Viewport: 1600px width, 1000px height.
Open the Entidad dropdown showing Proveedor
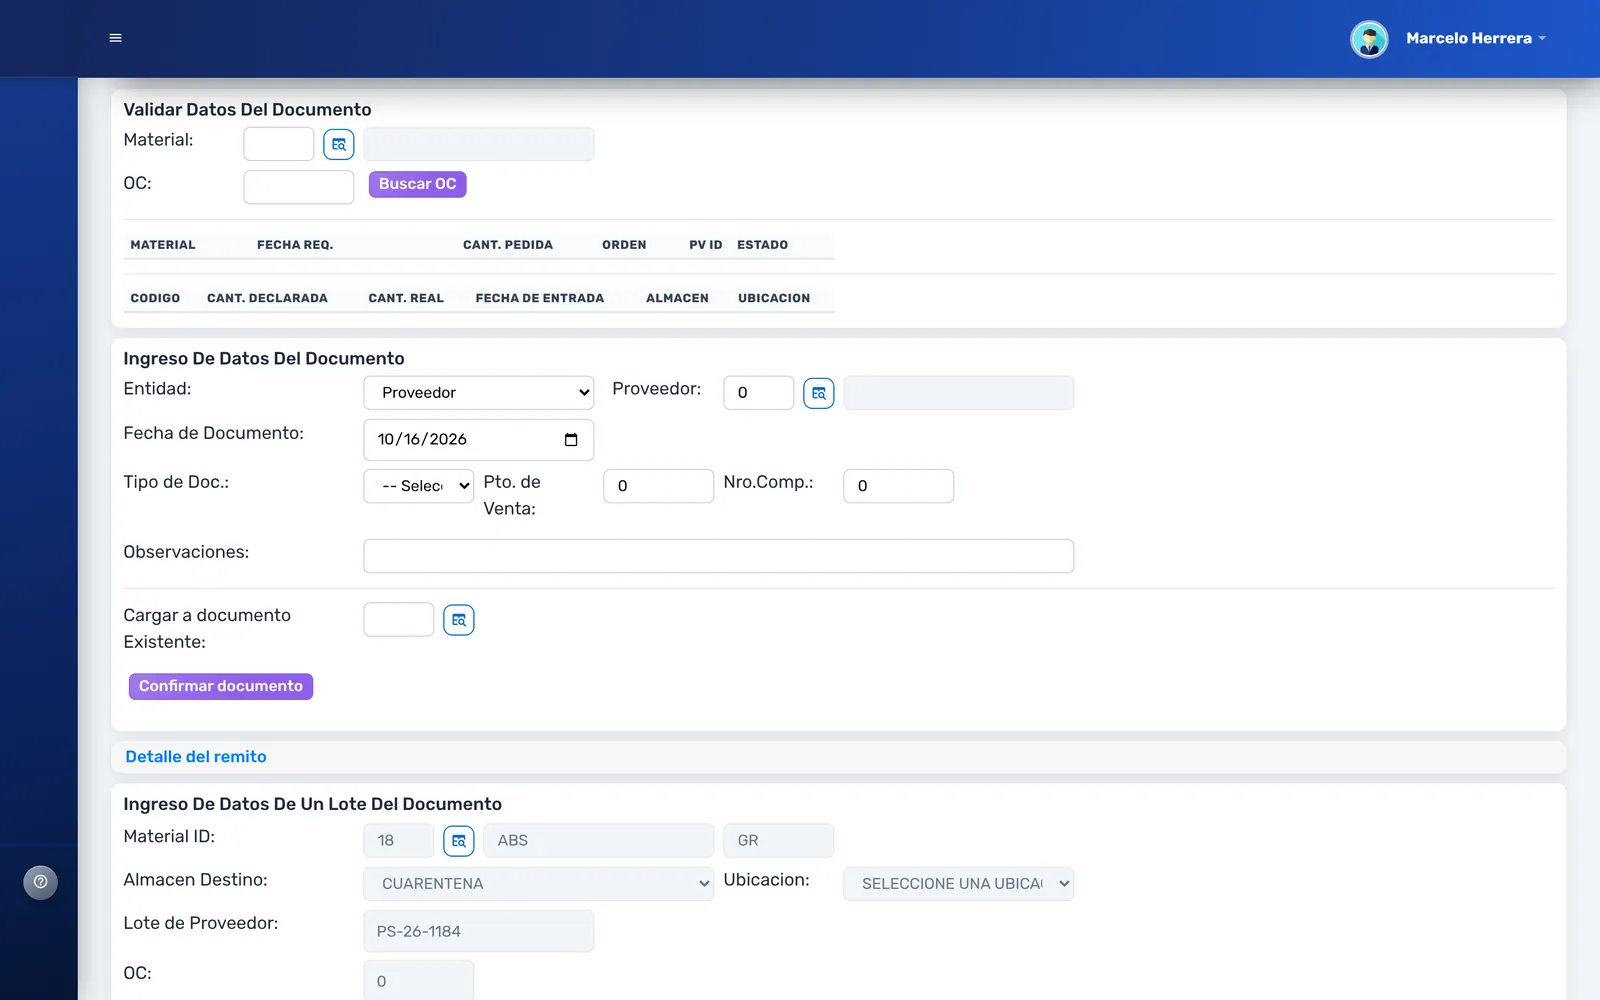[x=479, y=393]
